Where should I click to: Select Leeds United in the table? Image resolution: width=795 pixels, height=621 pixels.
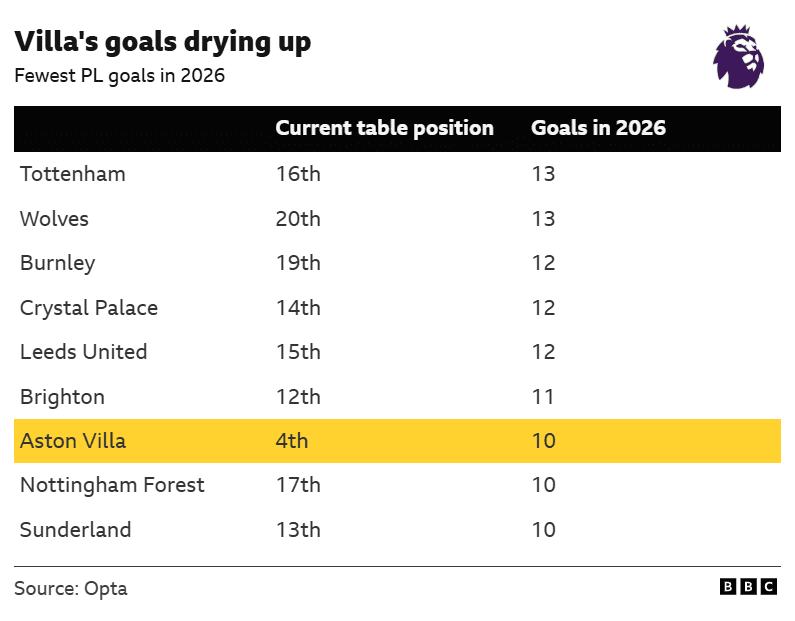(x=83, y=352)
